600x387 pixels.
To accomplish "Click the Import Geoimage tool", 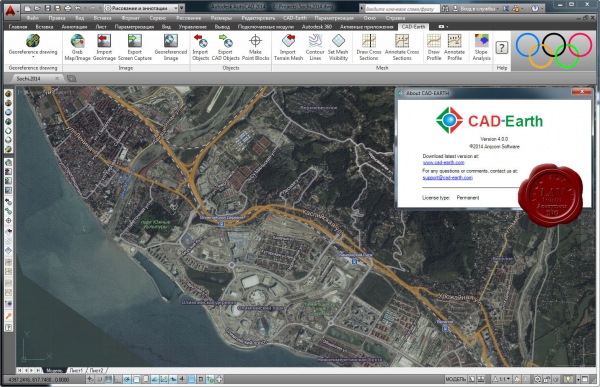I will (104, 47).
